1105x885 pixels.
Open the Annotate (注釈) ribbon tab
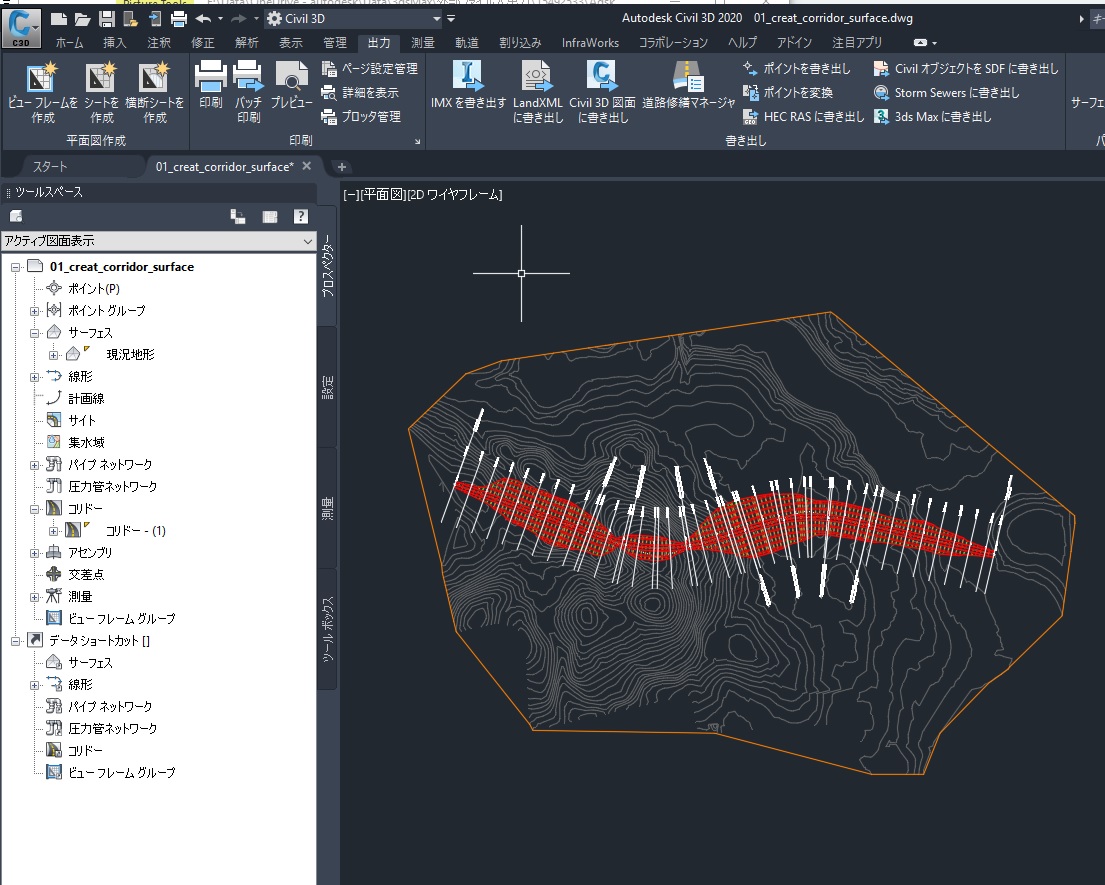click(159, 43)
